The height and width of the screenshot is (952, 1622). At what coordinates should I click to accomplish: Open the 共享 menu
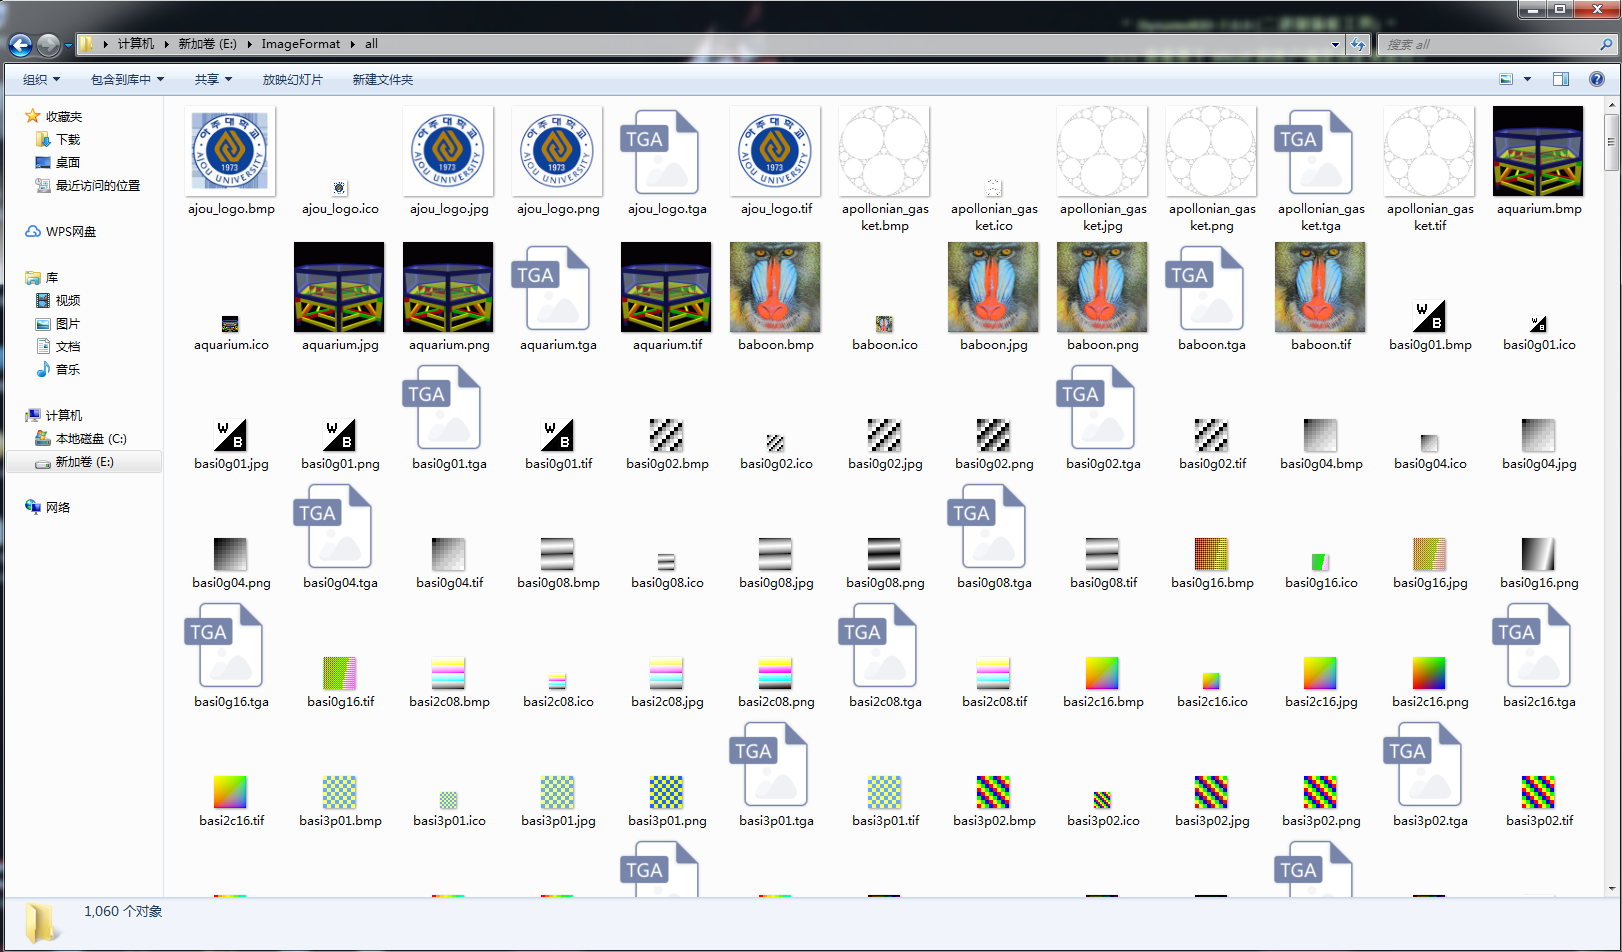[x=213, y=79]
